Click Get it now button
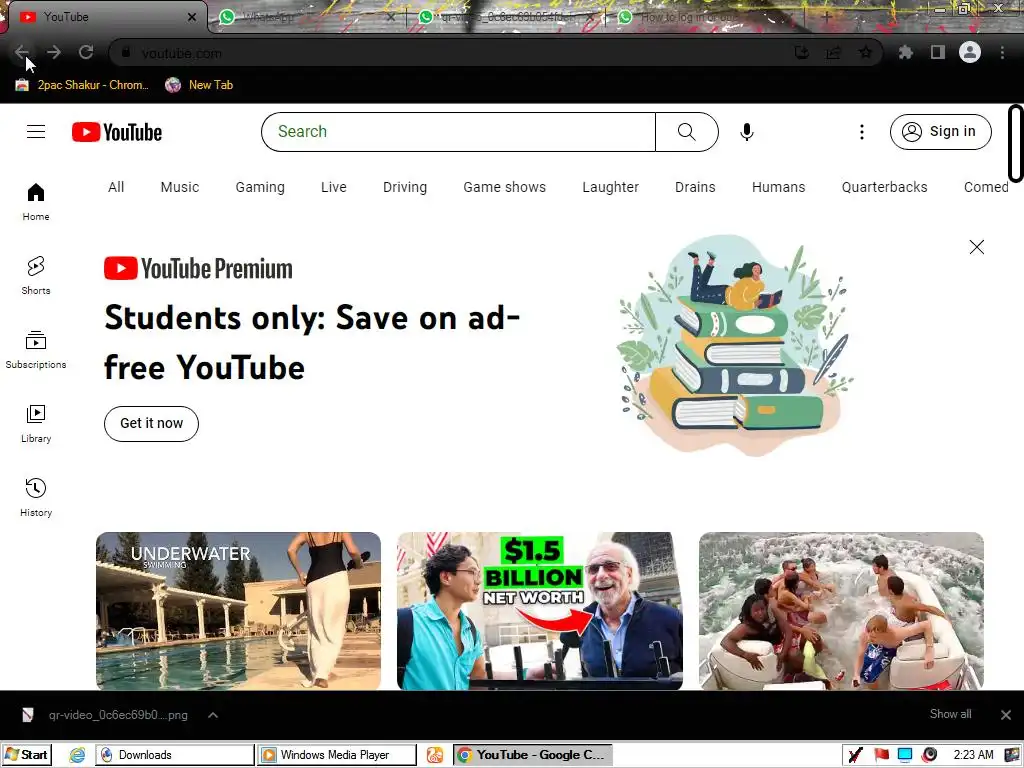Screen dimensions: 1024x768 click(152, 423)
